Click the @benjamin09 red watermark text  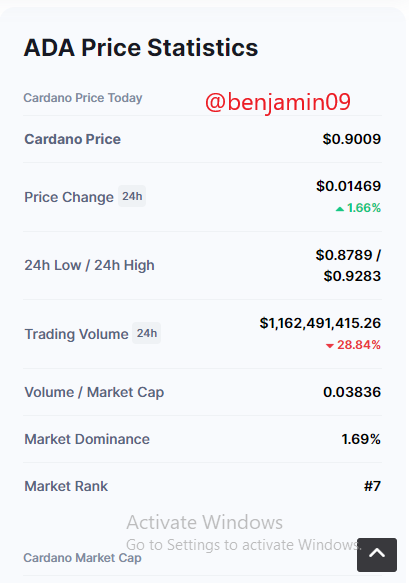point(278,102)
